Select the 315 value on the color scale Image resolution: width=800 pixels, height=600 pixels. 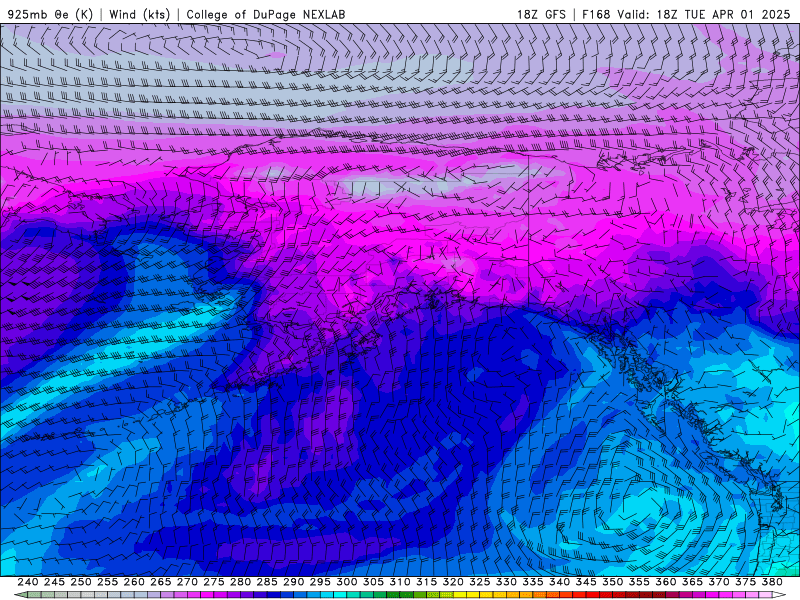click(426, 582)
